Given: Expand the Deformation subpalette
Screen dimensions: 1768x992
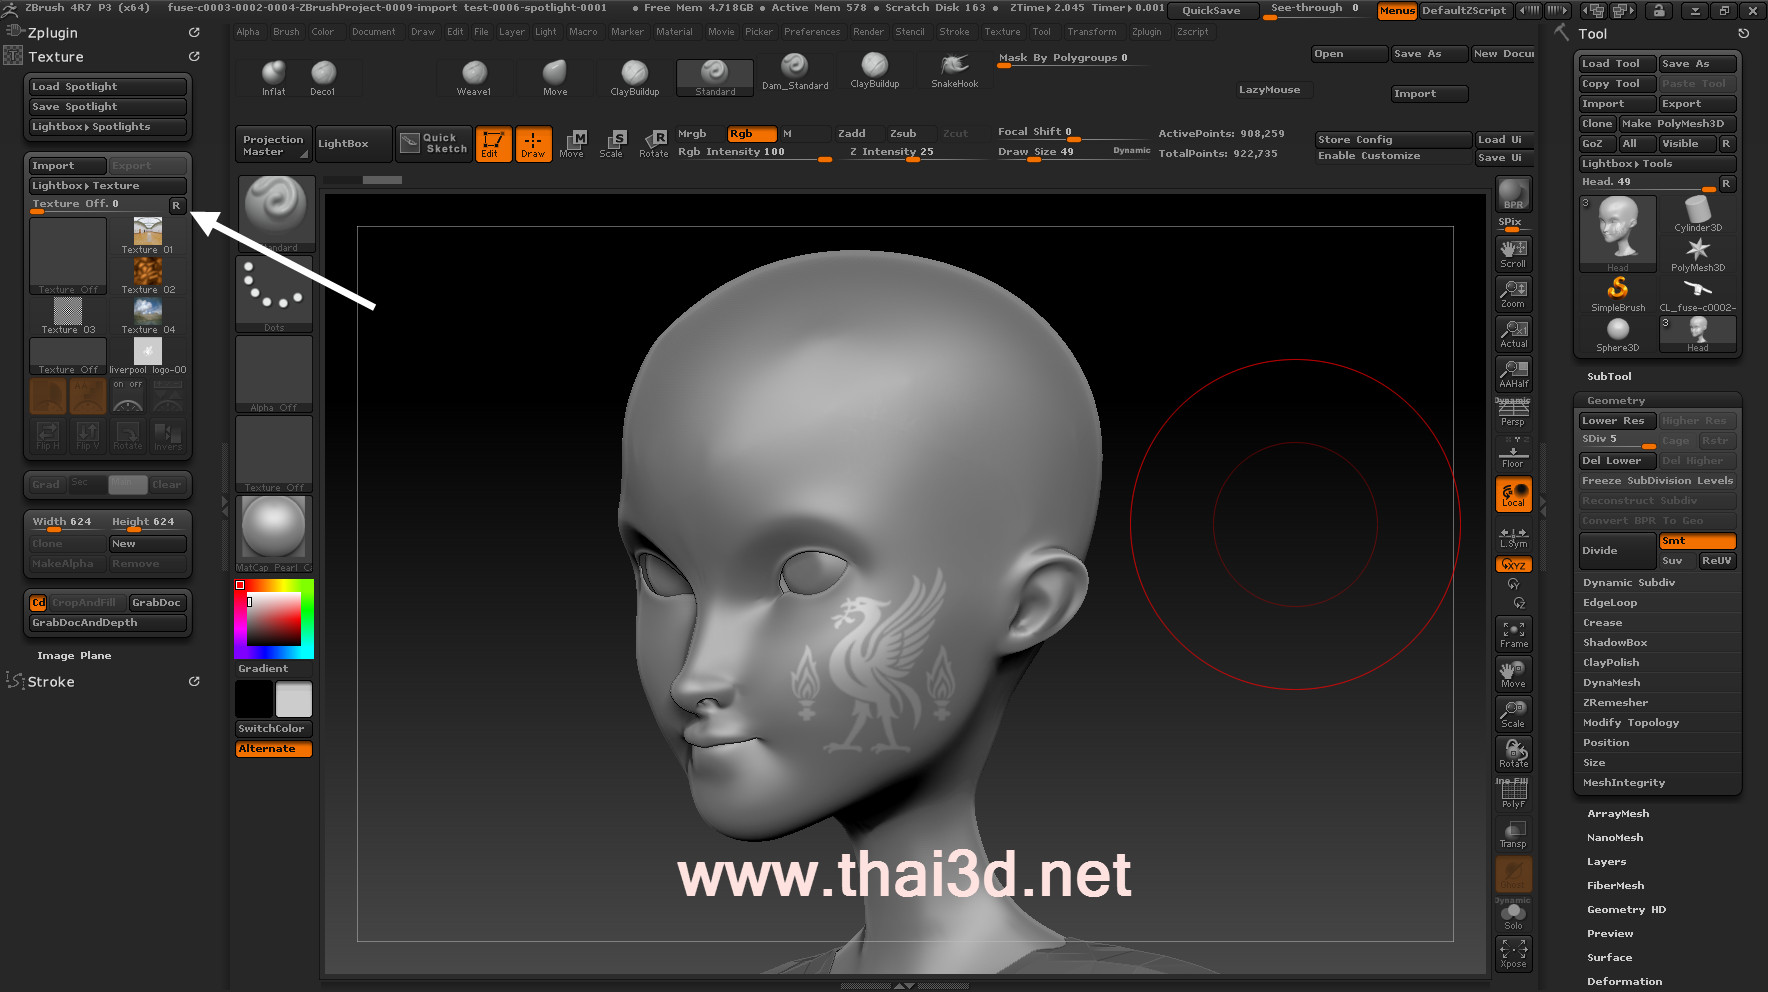Looking at the screenshot, I should 1624,982.
